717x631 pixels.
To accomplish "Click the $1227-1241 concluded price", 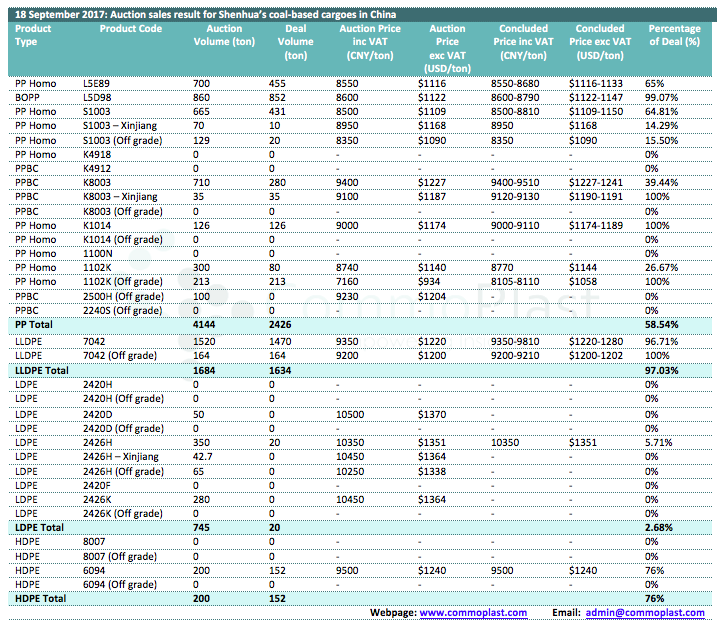I will (596, 182).
